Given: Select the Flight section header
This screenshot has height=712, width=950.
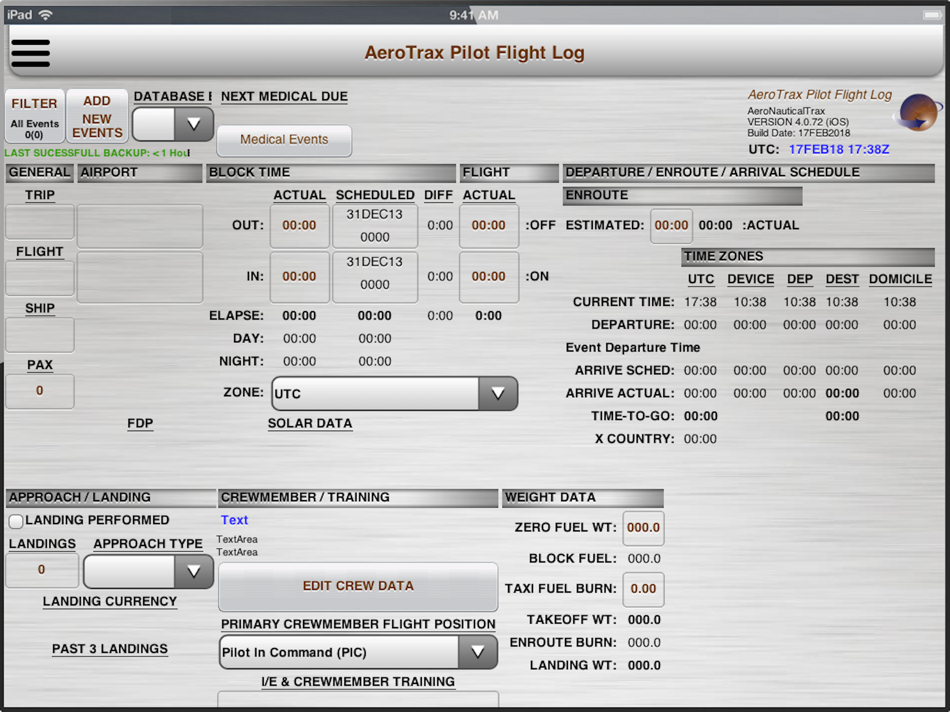Looking at the screenshot, I should point(509,173).
